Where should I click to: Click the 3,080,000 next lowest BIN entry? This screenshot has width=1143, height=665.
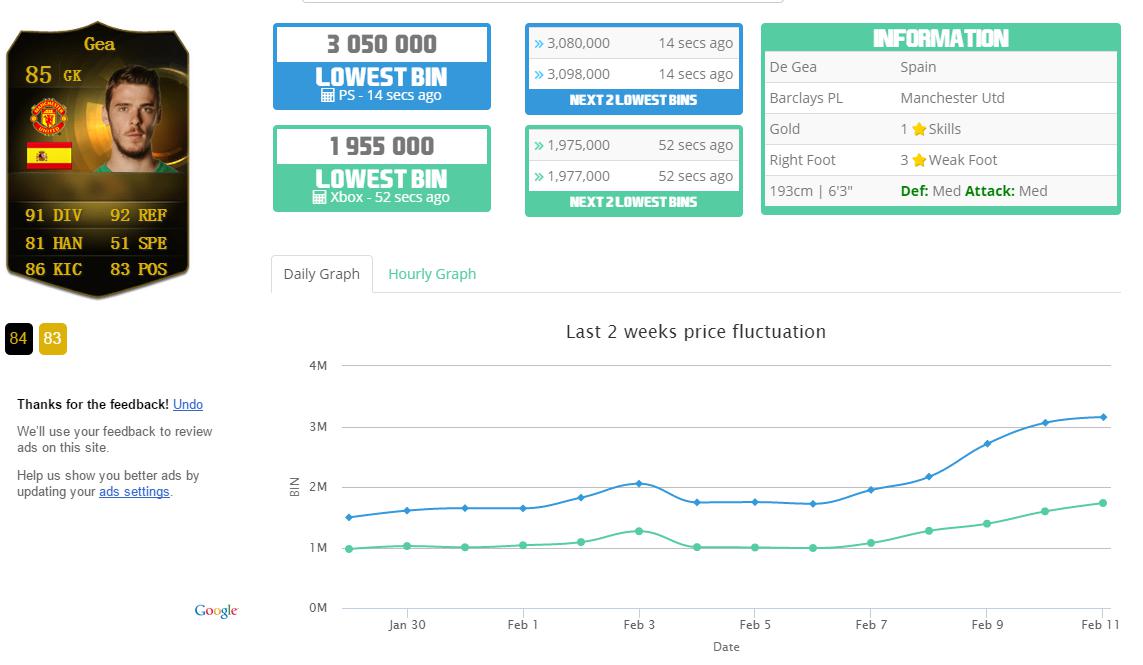(633, 43)
